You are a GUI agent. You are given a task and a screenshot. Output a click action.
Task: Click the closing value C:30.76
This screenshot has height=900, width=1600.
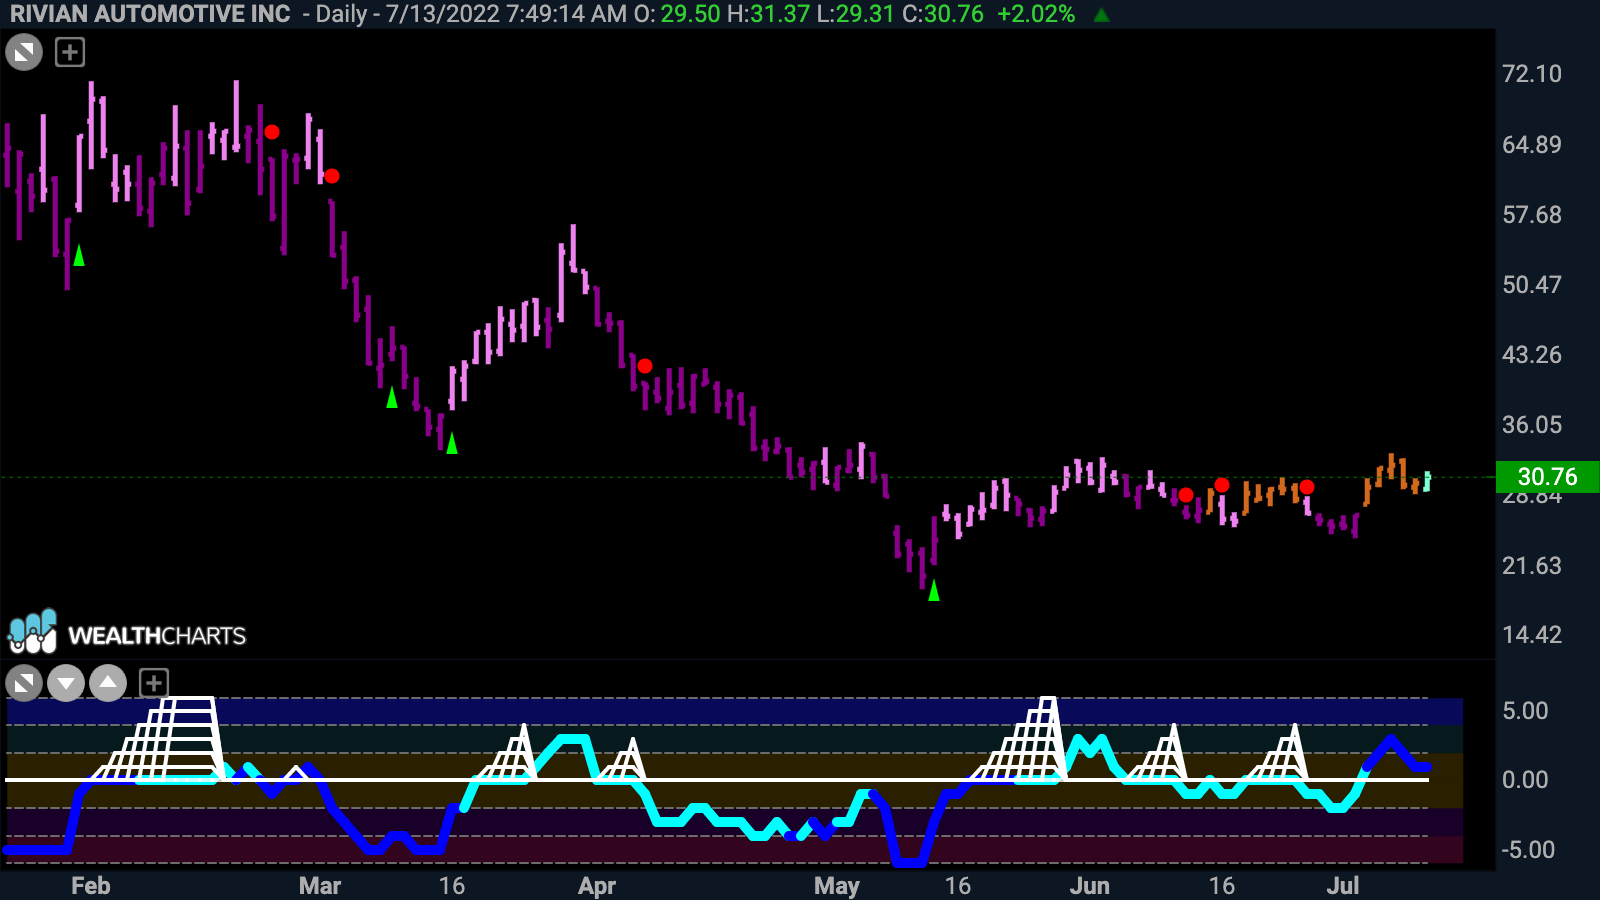tap(943, 14)
